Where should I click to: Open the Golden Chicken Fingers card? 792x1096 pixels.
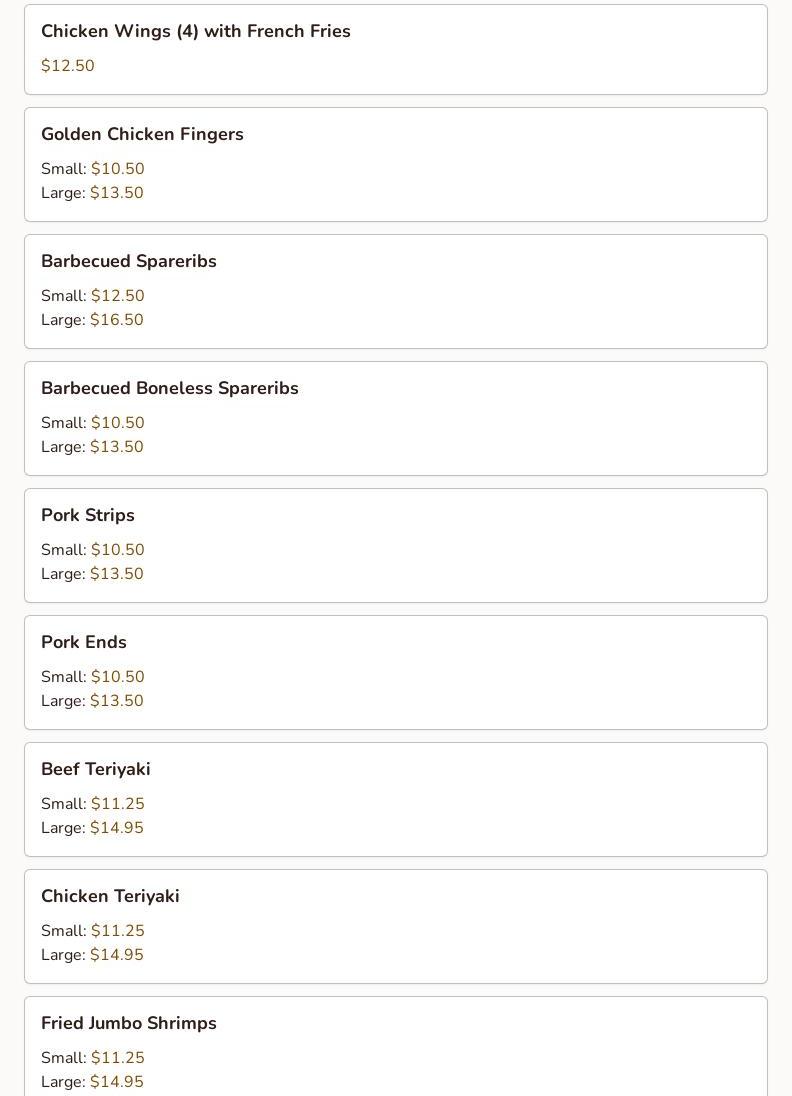[396, 164]
